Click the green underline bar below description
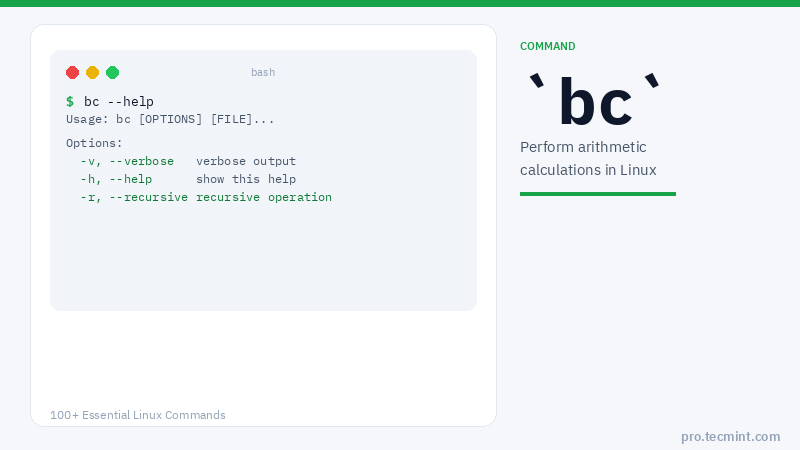Viewport: 800px width, 450px height. tap(598, 194)
